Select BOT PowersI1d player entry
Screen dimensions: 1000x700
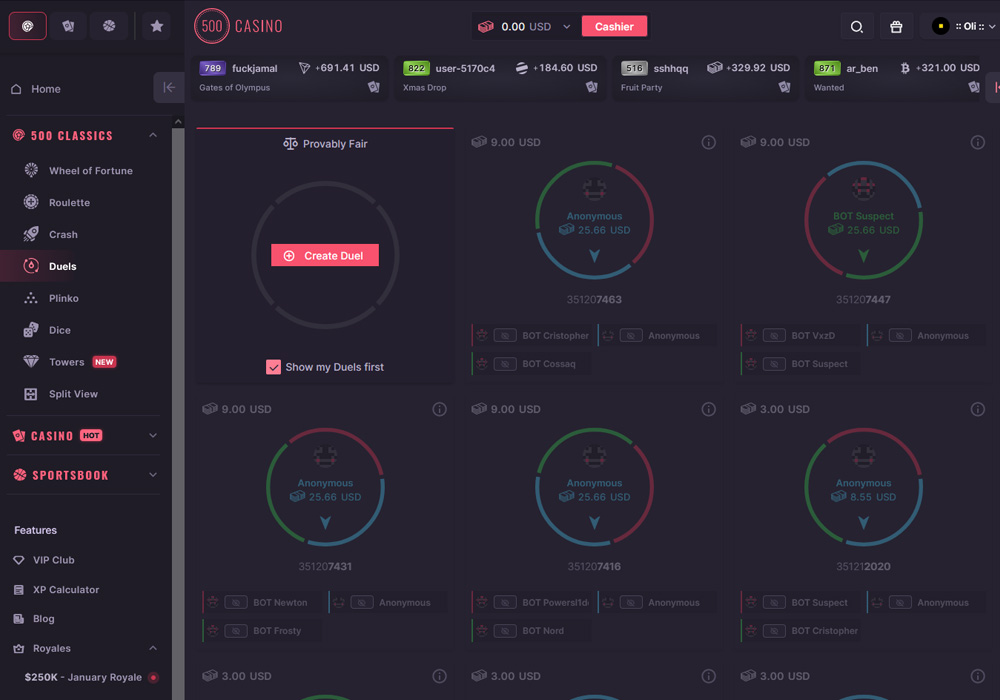531,602
